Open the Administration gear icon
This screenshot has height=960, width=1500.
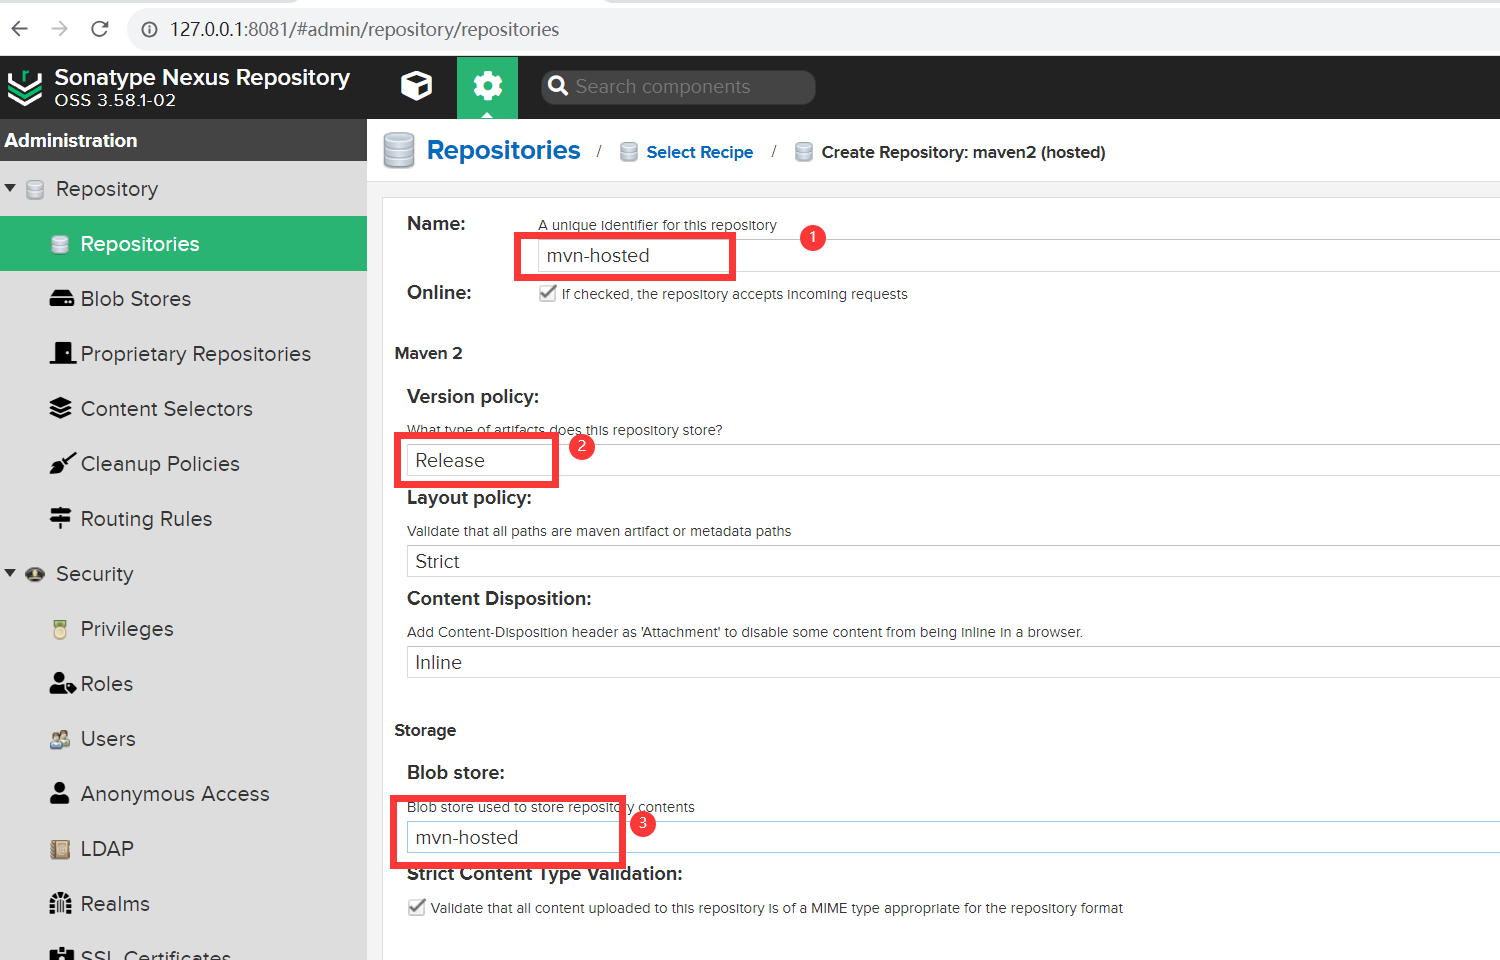click(487, 87)
